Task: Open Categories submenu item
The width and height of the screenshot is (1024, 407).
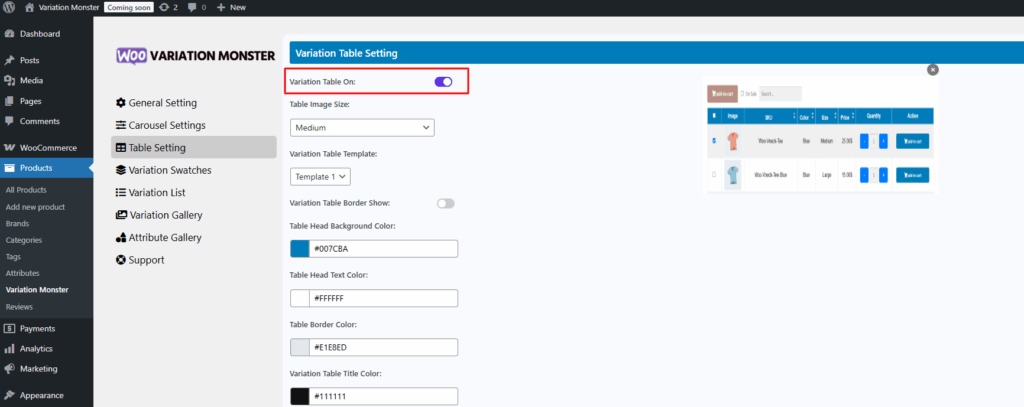Action: 24,240
